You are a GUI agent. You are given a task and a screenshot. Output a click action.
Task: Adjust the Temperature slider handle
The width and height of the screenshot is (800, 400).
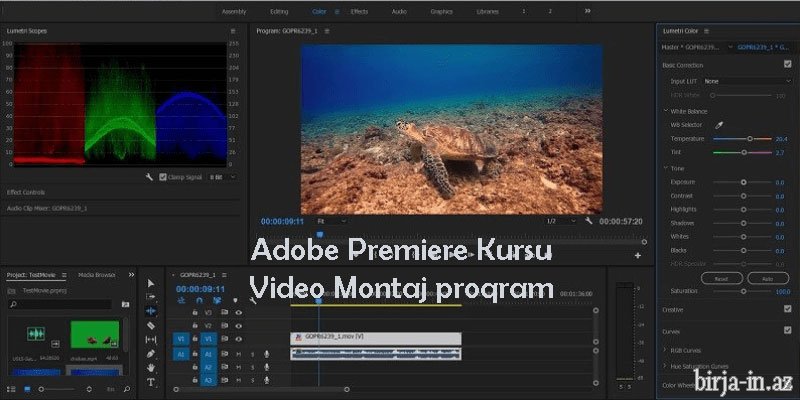[x=750, y=139]
